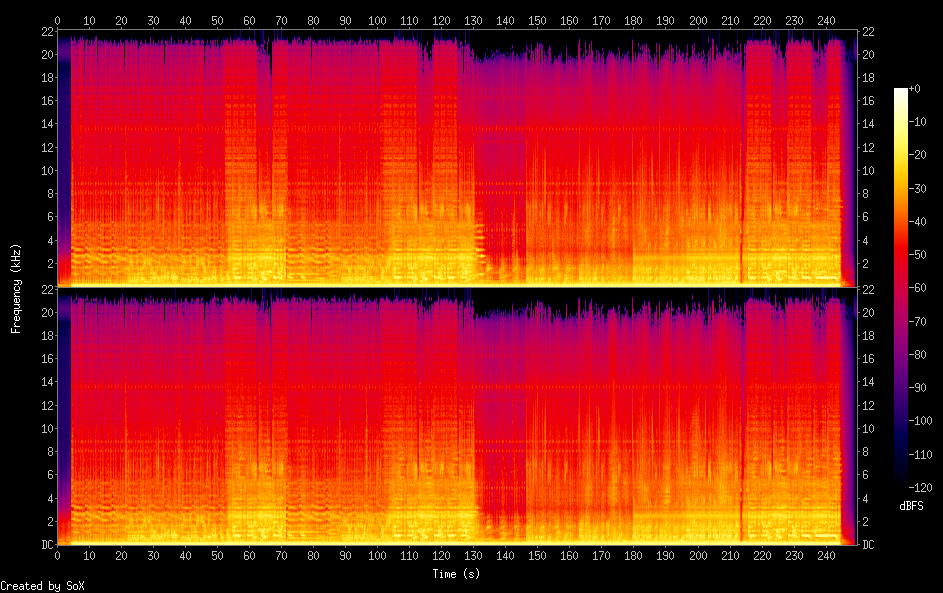
Task: Click the "Time (s)" axis title
Action: click(x=457, y=574)
